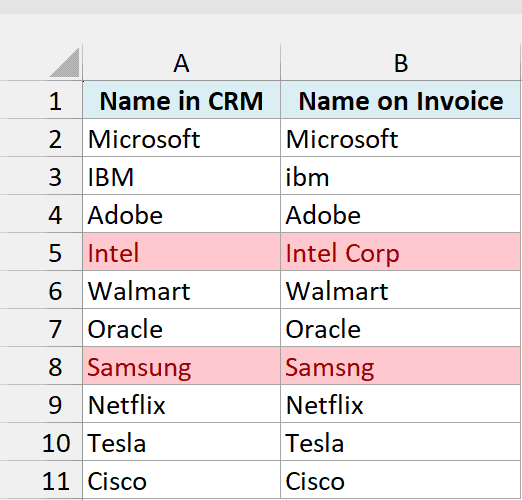Screen dimensions: 522x500
Task: Select row 7 header
Action: coord(41,328)
